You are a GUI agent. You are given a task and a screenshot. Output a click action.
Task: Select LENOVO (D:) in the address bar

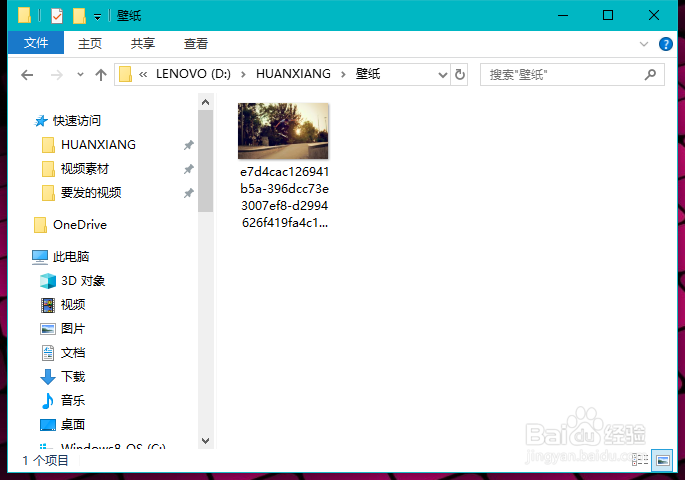193,74
